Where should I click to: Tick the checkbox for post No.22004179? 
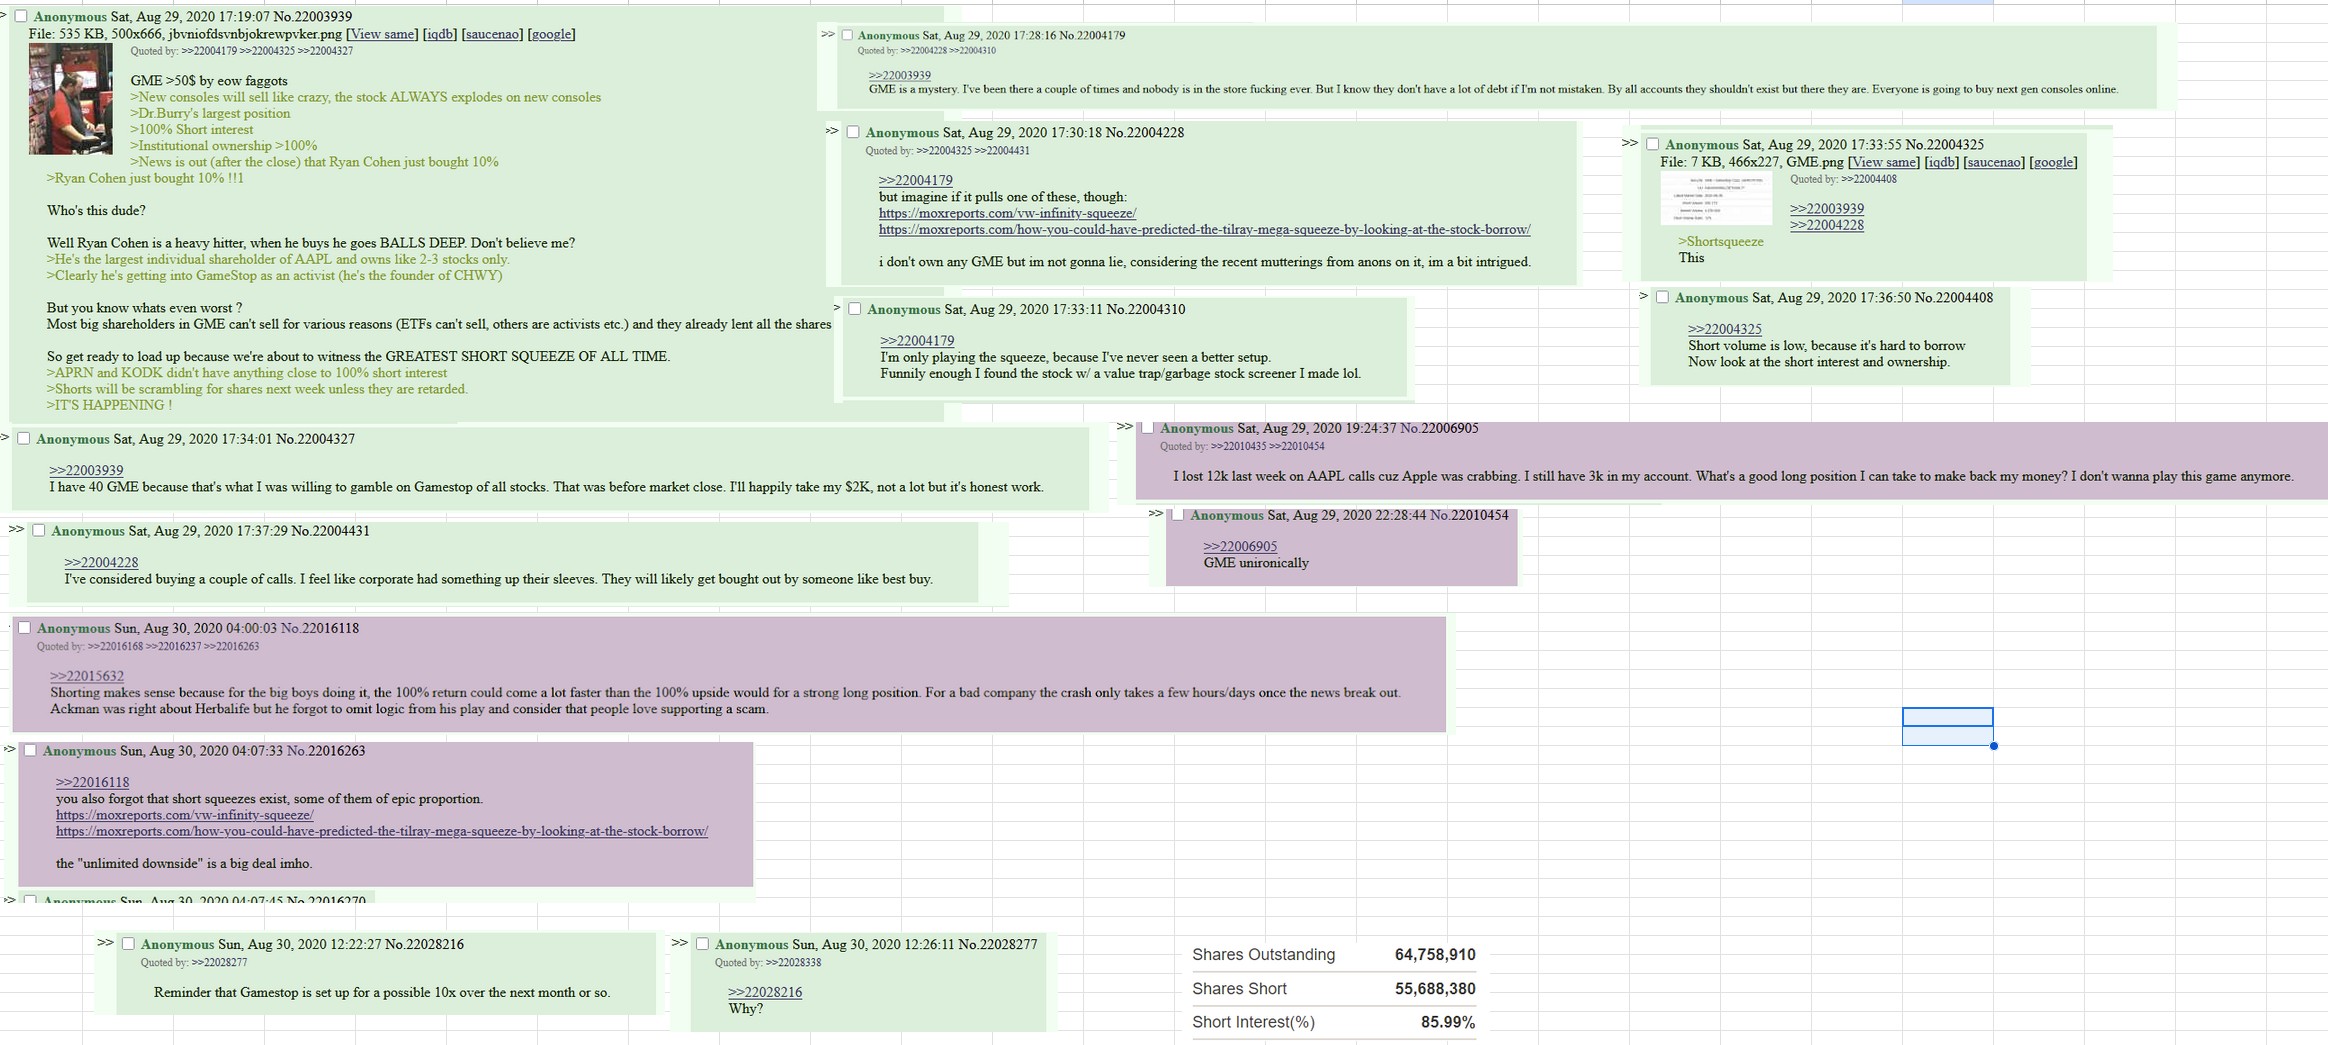pyautogui.click(x=847, y=35)
